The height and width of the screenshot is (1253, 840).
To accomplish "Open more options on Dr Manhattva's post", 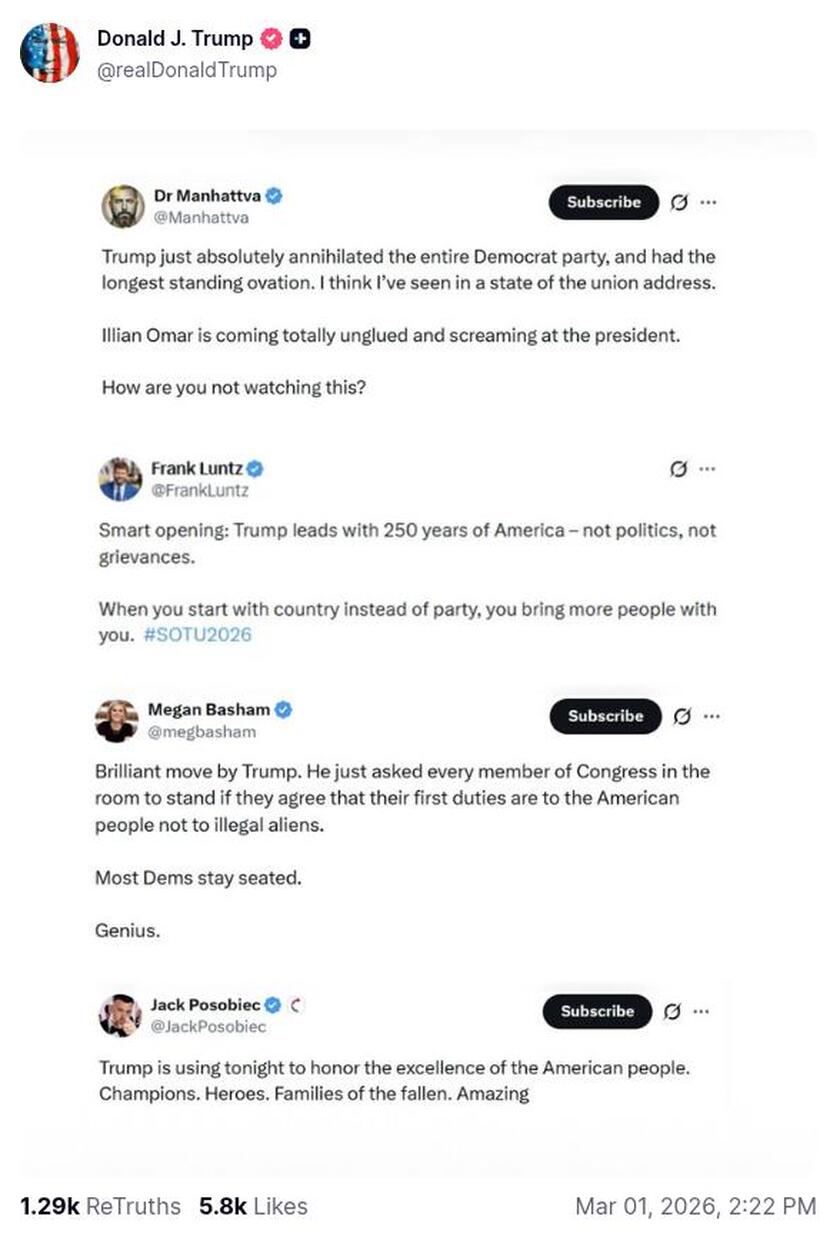I will [x=708, y=202].
